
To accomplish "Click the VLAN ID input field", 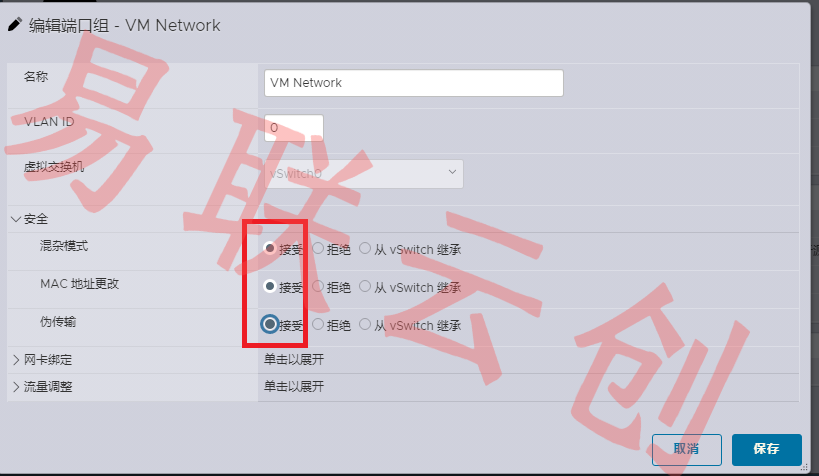I will point(294,127).
